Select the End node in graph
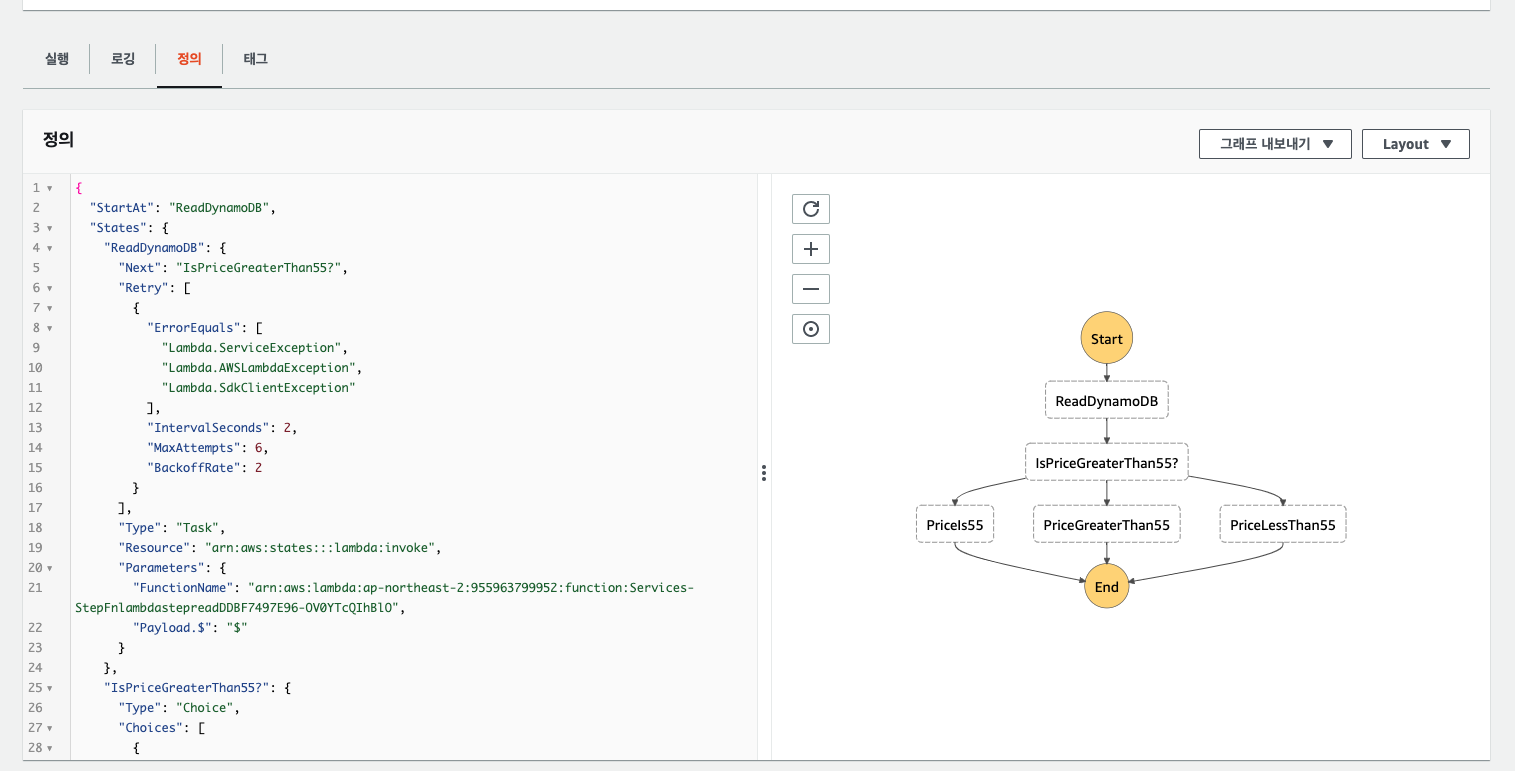Viewport: 1515px width, 771px height. 1107,587
